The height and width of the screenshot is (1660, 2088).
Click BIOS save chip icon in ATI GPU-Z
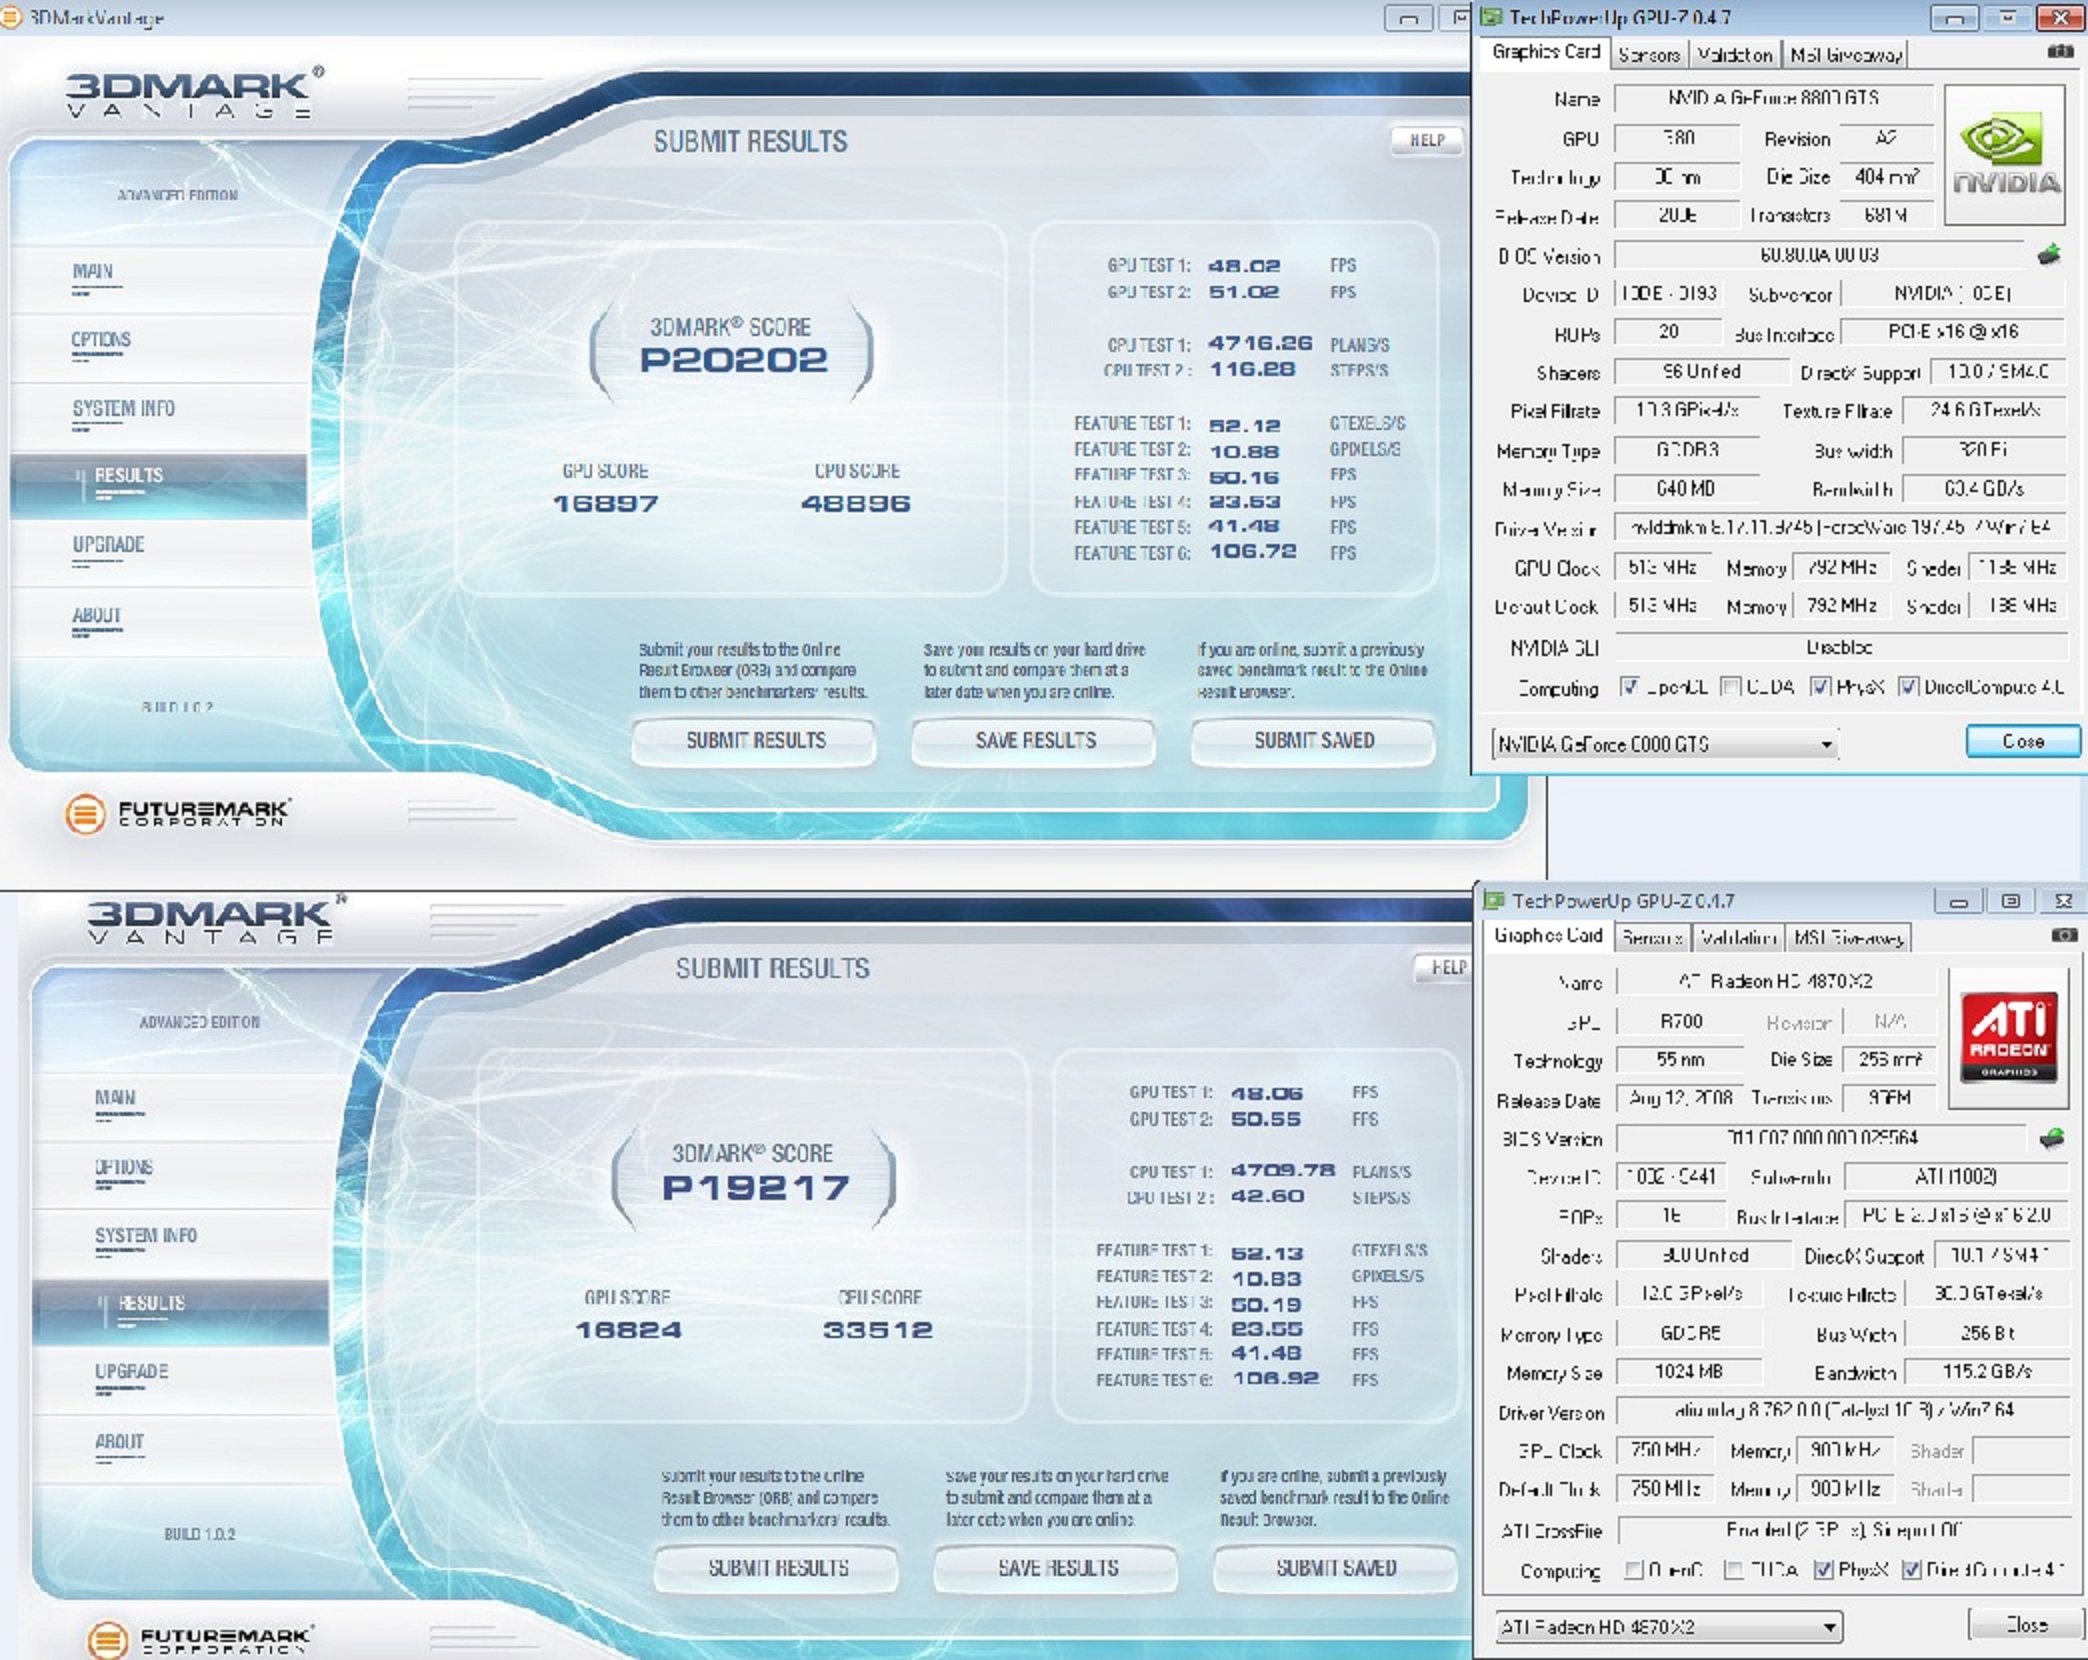pyautogui.click(x=2051, y=1138)
